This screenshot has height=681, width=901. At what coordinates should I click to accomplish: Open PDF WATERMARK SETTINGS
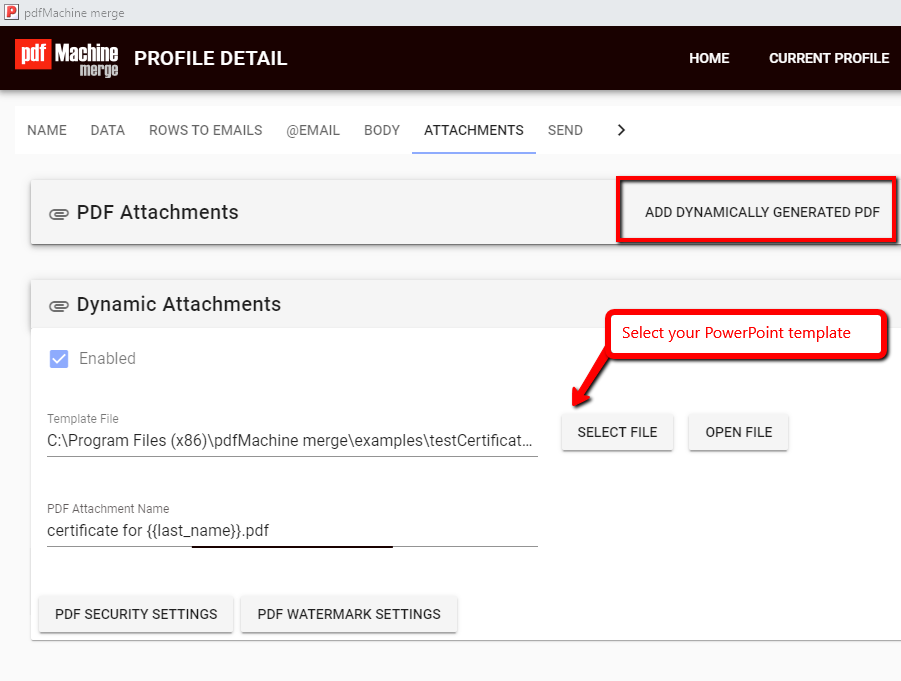349,614
